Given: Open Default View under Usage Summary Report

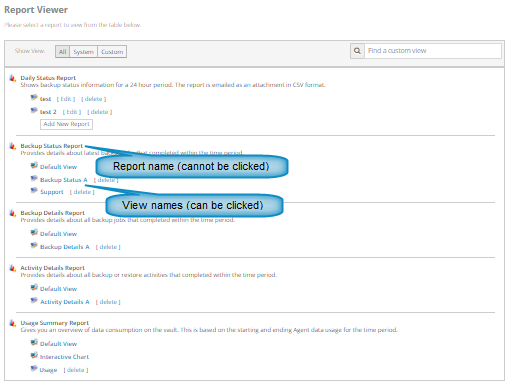Looking at the screenshot, I should [58, 344].
